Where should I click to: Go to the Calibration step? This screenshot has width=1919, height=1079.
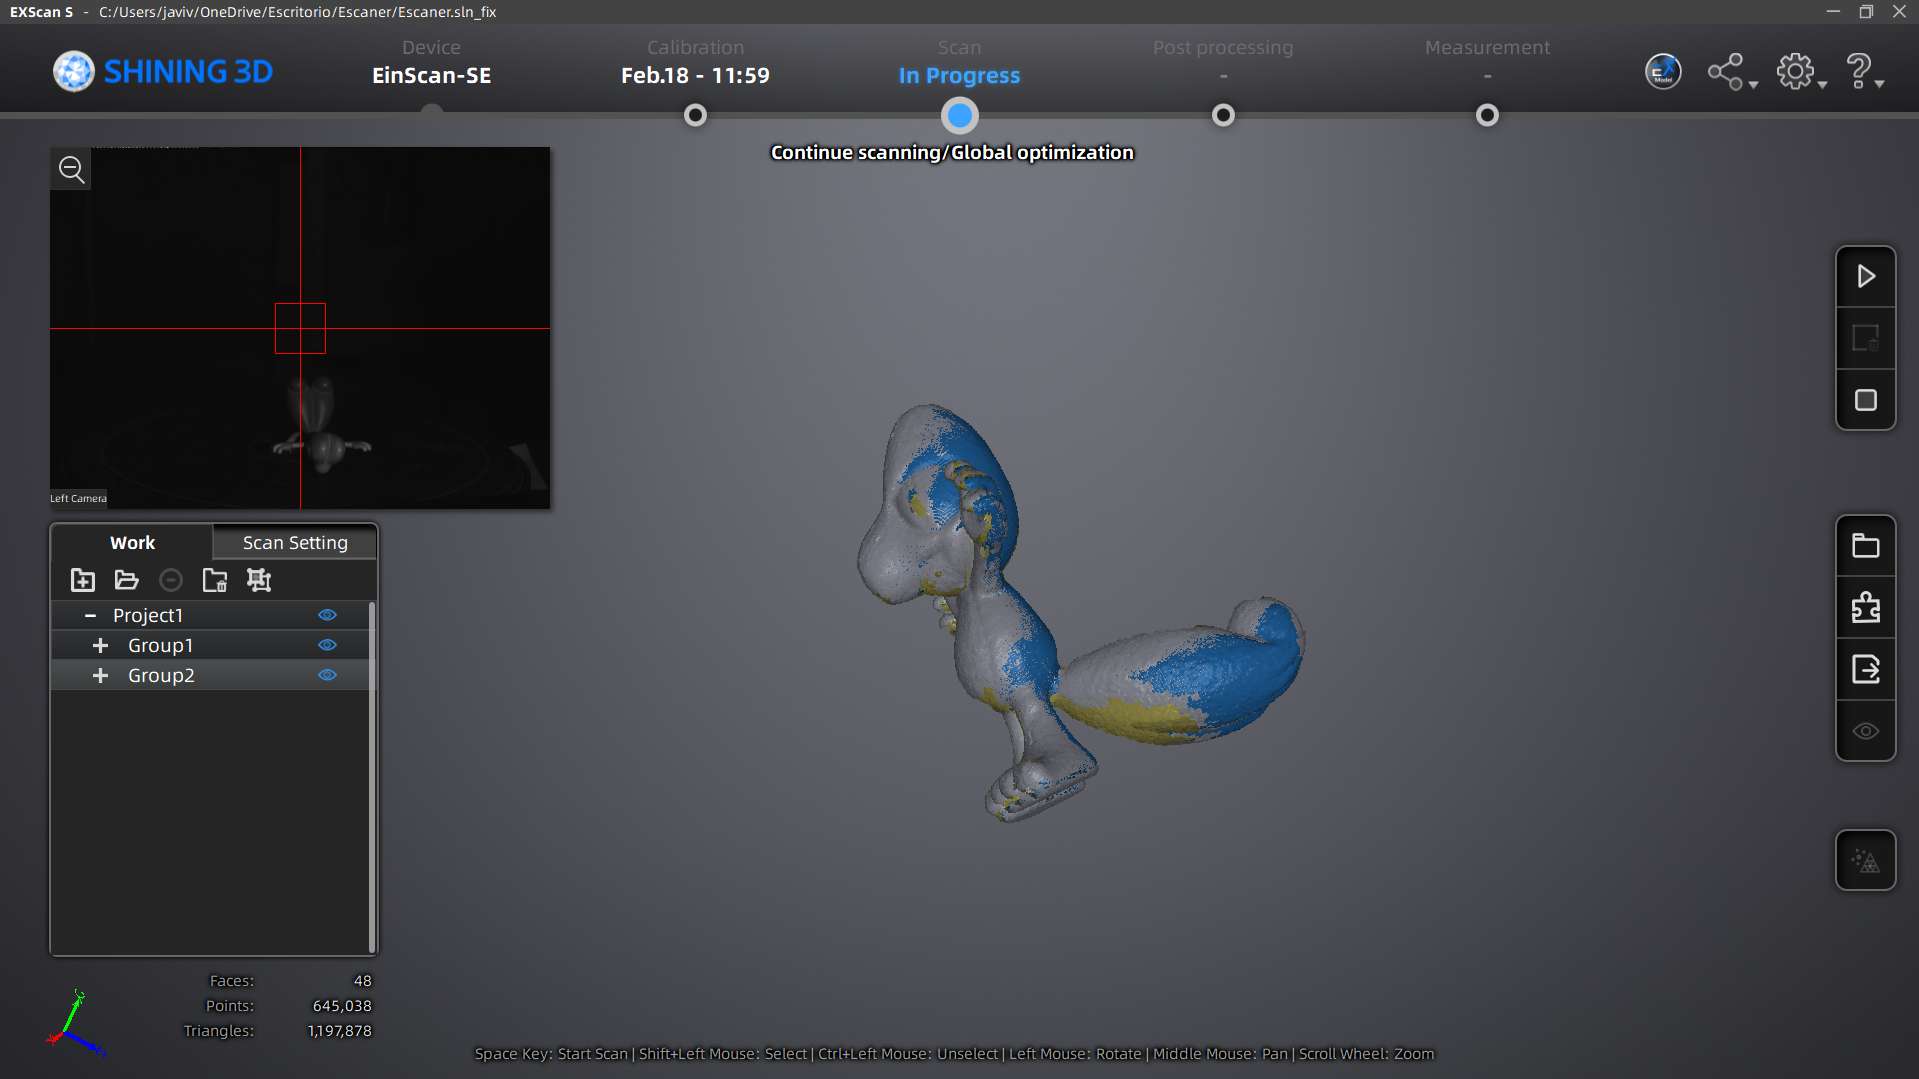coord(695,62)
